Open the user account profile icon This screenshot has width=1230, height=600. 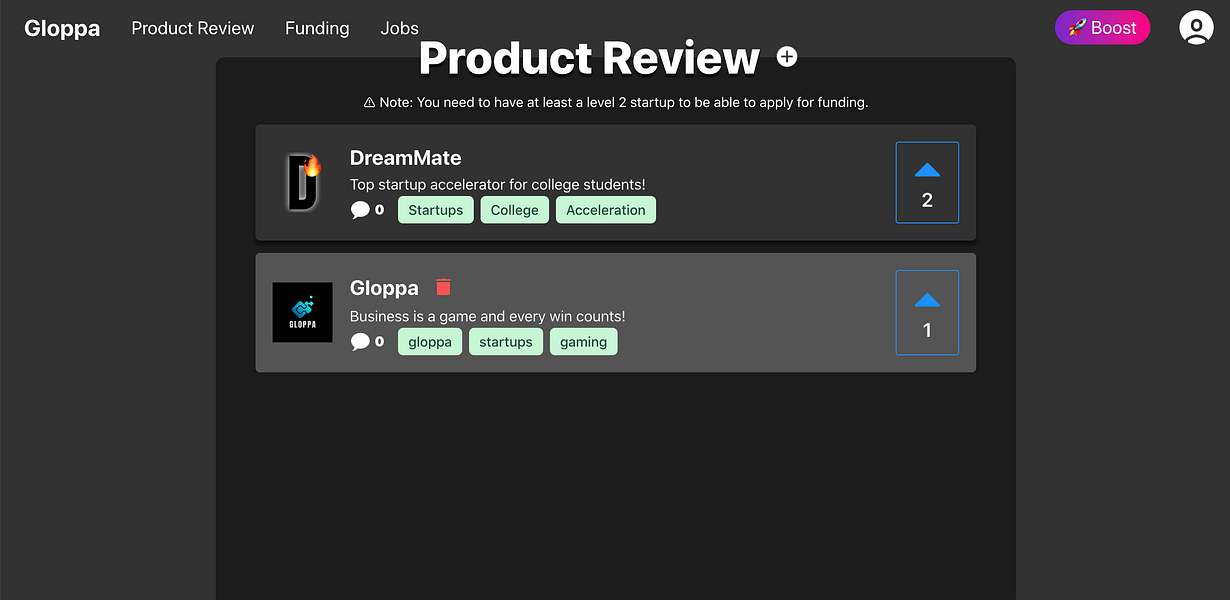coord(1196,27)
